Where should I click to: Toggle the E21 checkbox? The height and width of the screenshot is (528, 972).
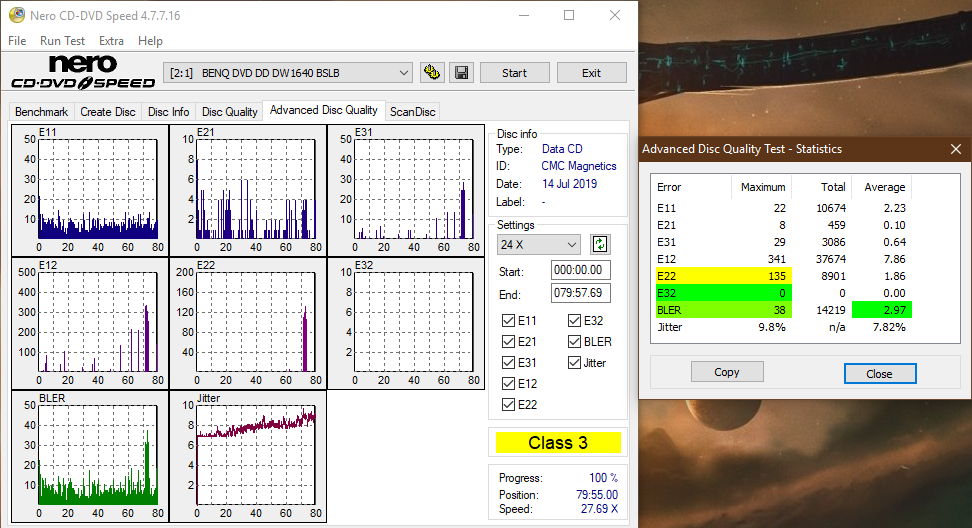pyautogui.click(x=508, y=341)
